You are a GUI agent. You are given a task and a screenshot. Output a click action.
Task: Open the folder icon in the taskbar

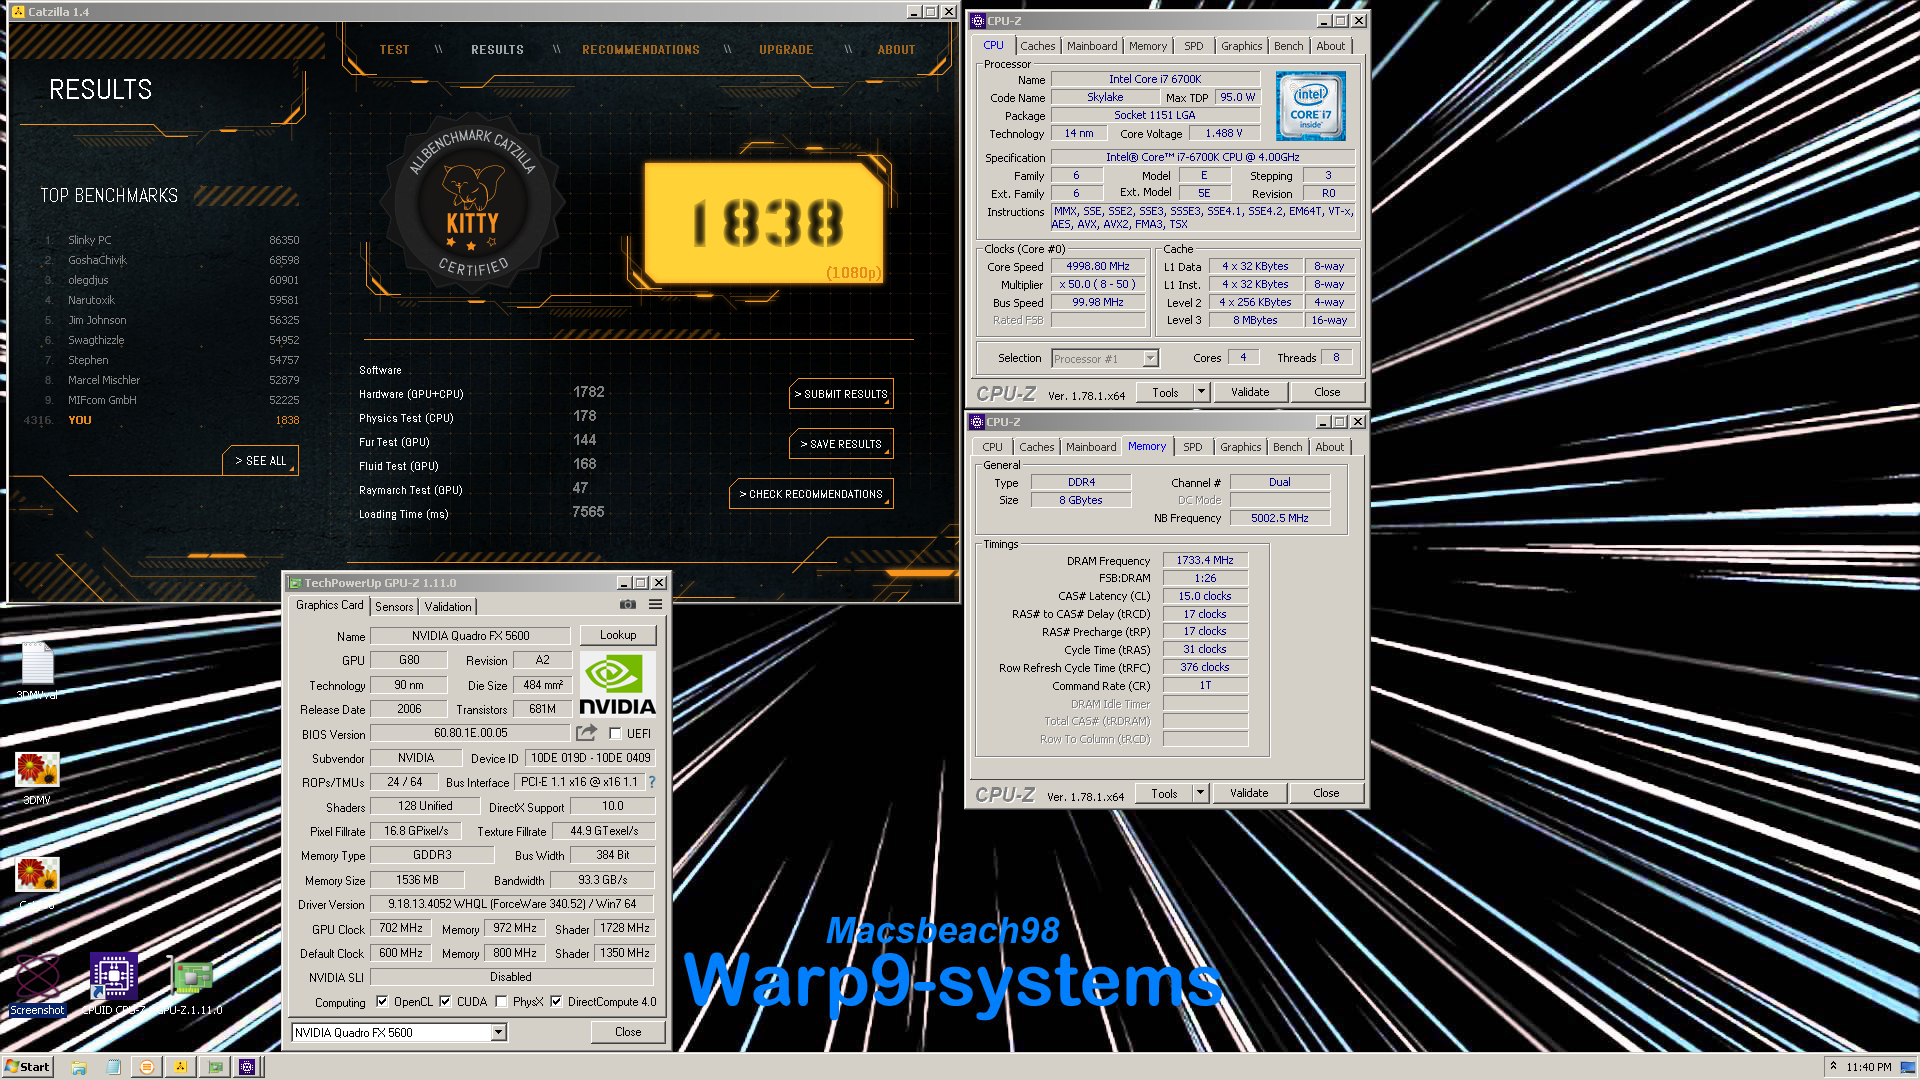tap(79, 1067)
